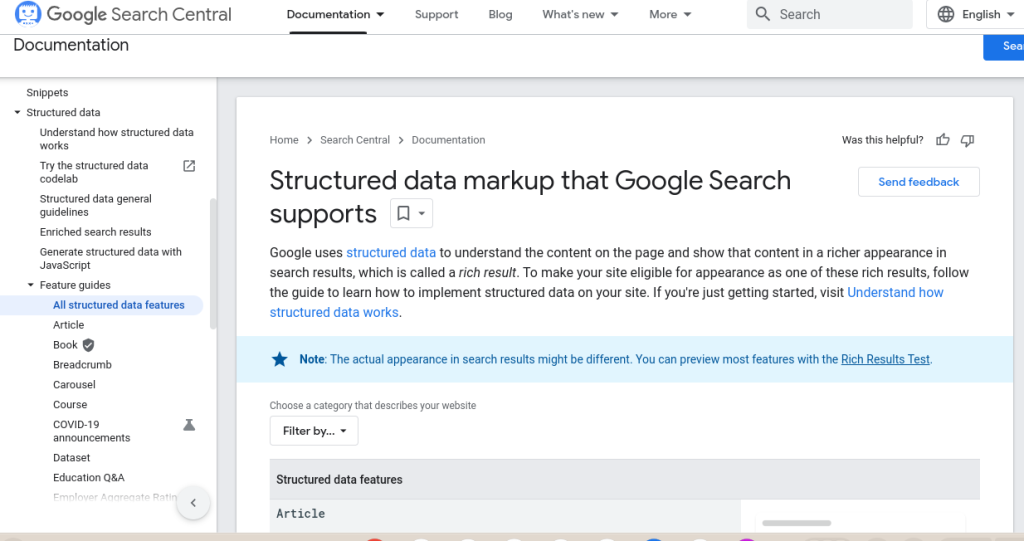Open Try the structured data codelab
Image resolution: width=1024 pixels, height=541 pixels.
coord(94,172)
